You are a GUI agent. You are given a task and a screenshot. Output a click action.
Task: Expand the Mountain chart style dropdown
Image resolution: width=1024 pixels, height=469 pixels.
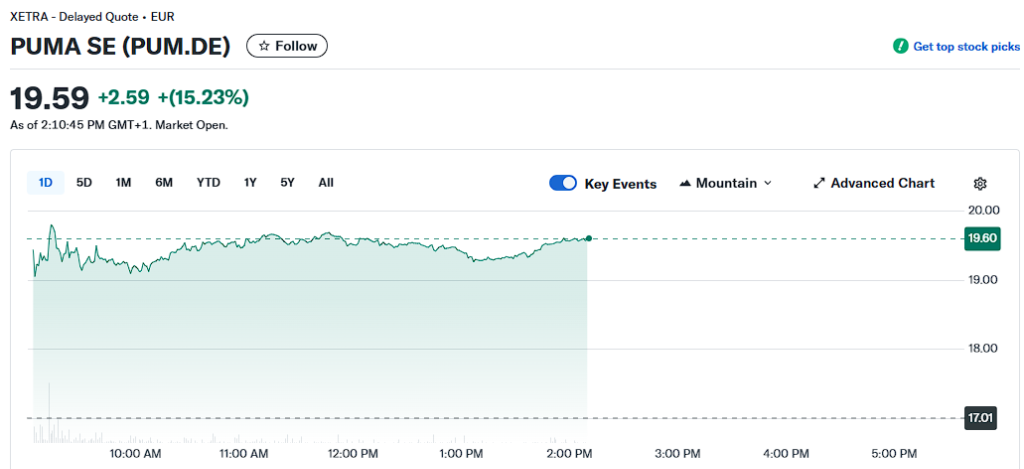point(768,183)
